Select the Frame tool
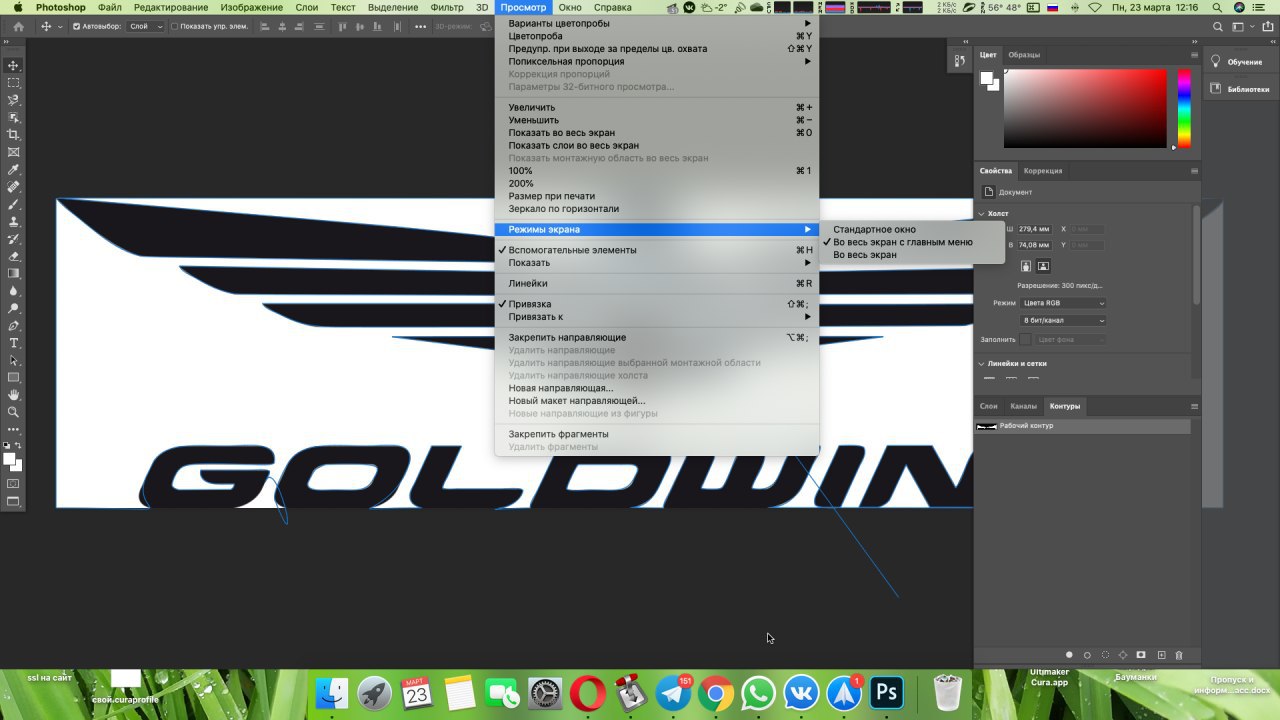This screenshot has width=1280, height=720. click(14, 152)
